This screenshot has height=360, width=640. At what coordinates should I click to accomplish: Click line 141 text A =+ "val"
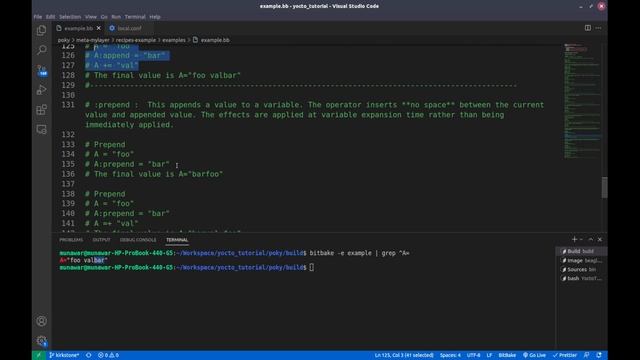pyautogui.click(x=116, y=223)
